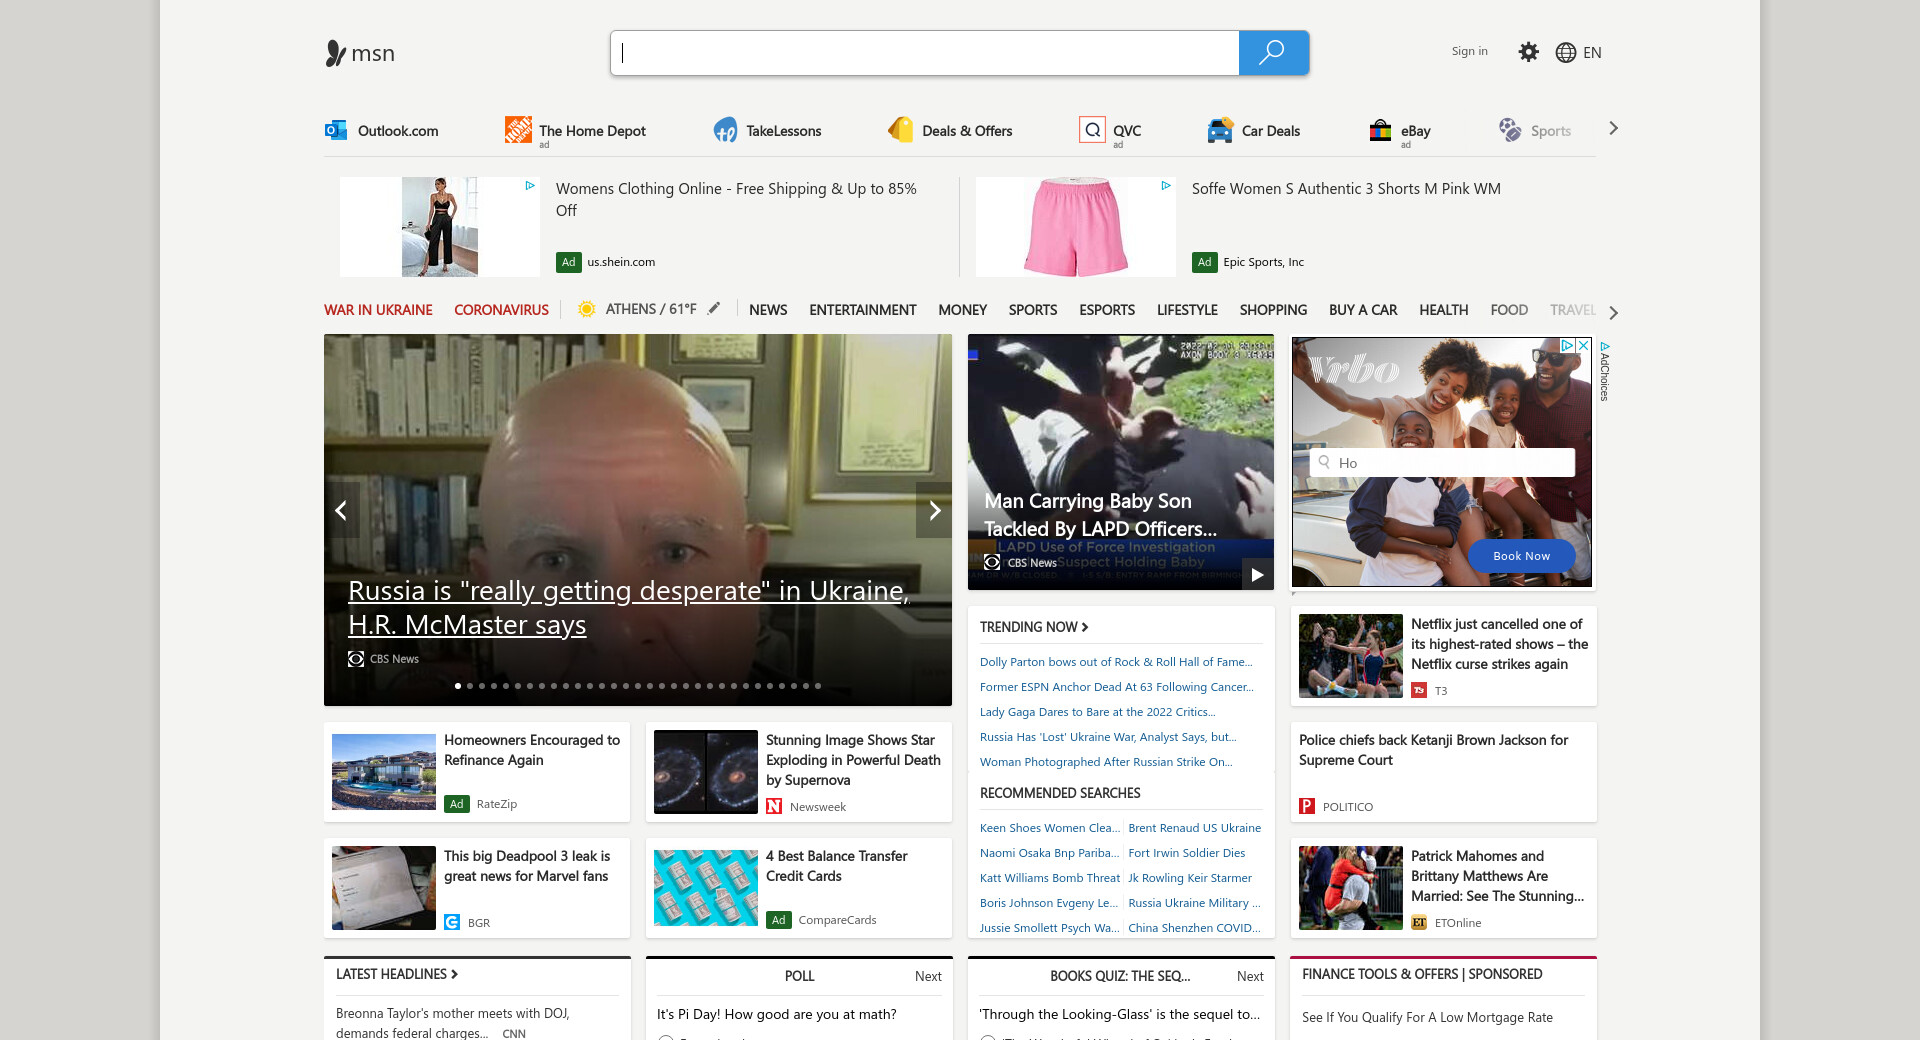The width and height of the screenshot is (1920, 1040).
Task: Click the TakeLessons shortcut icon
Action: pos(725,130)
